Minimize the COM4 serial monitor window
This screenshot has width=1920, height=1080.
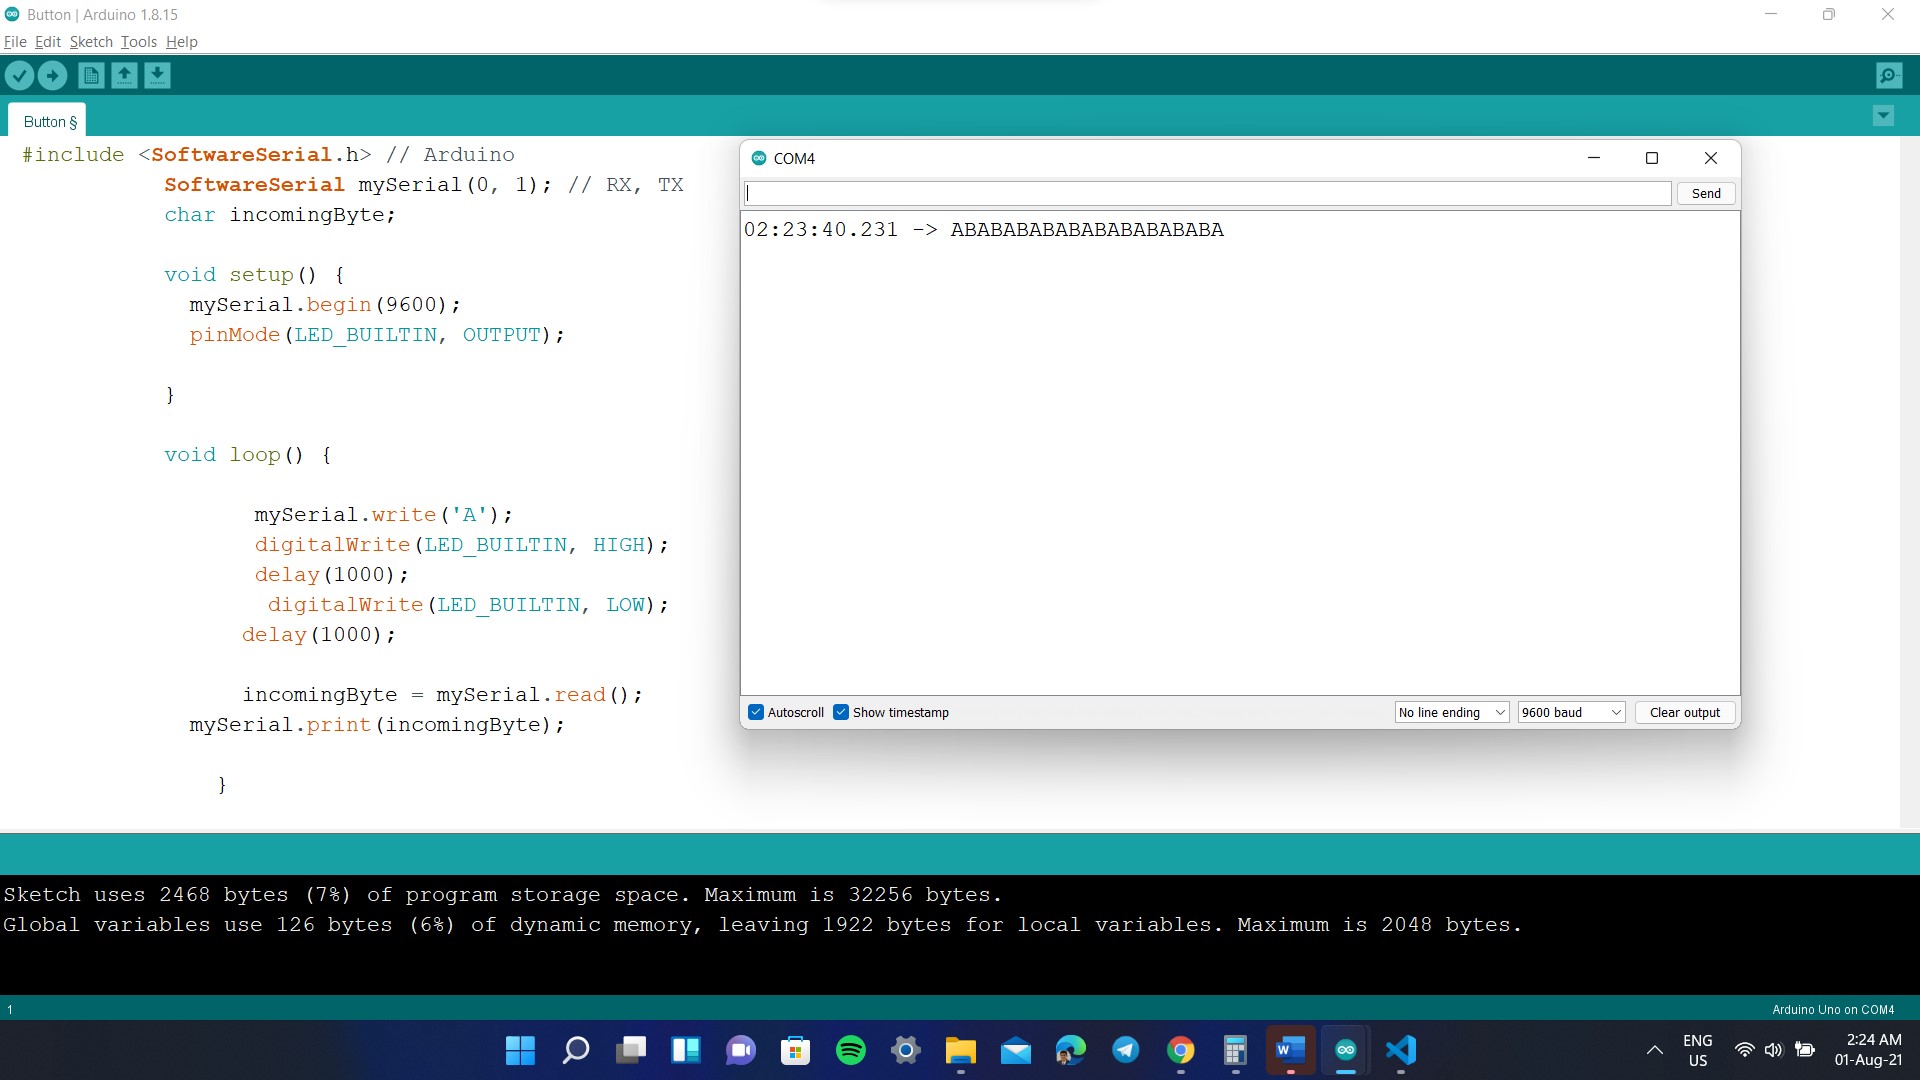tap(1594, 158)
